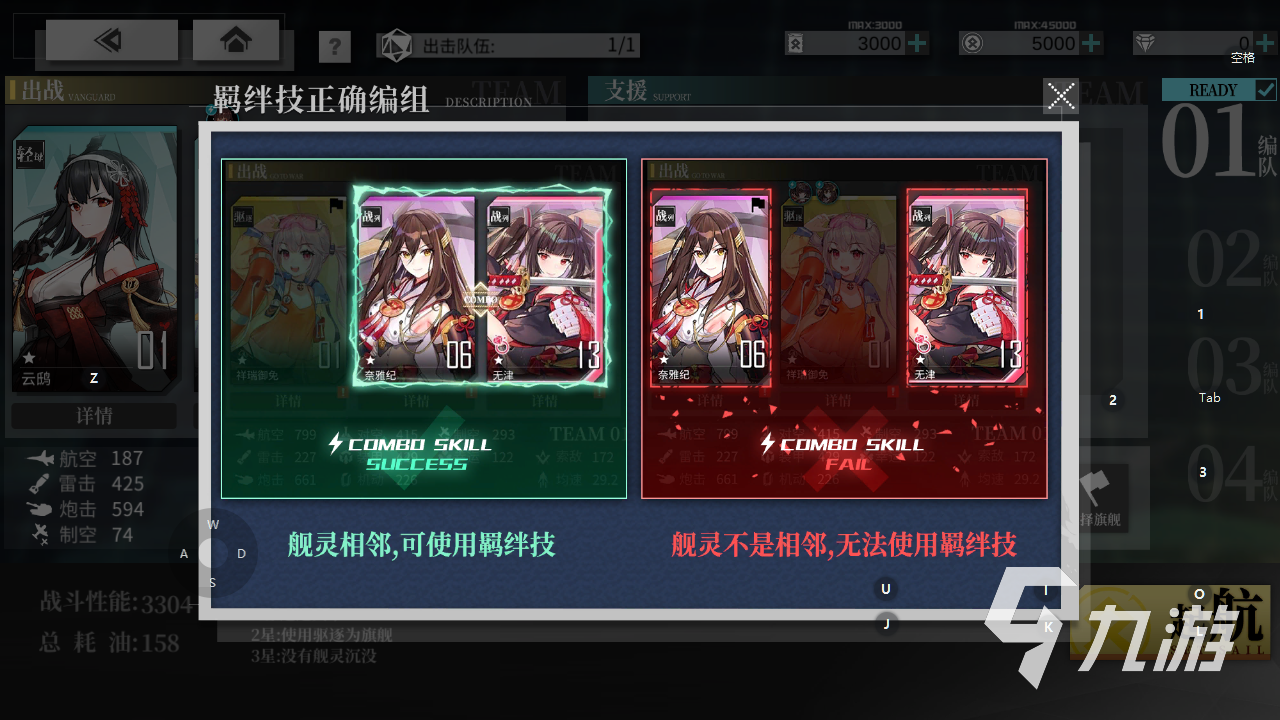Open the question mark help icon
Image resolution: width=1280 pixels, height=720 pixels.
tap(335, 46)
